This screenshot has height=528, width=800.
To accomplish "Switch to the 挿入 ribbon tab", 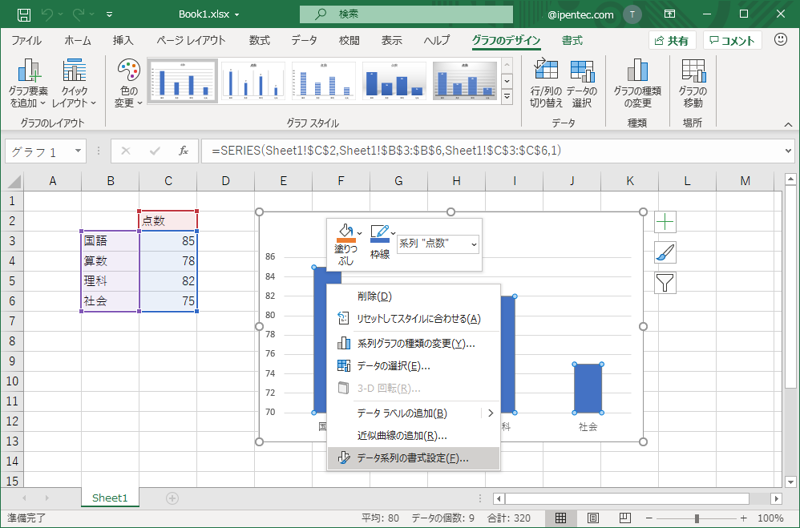I will (x=123, y=41).
